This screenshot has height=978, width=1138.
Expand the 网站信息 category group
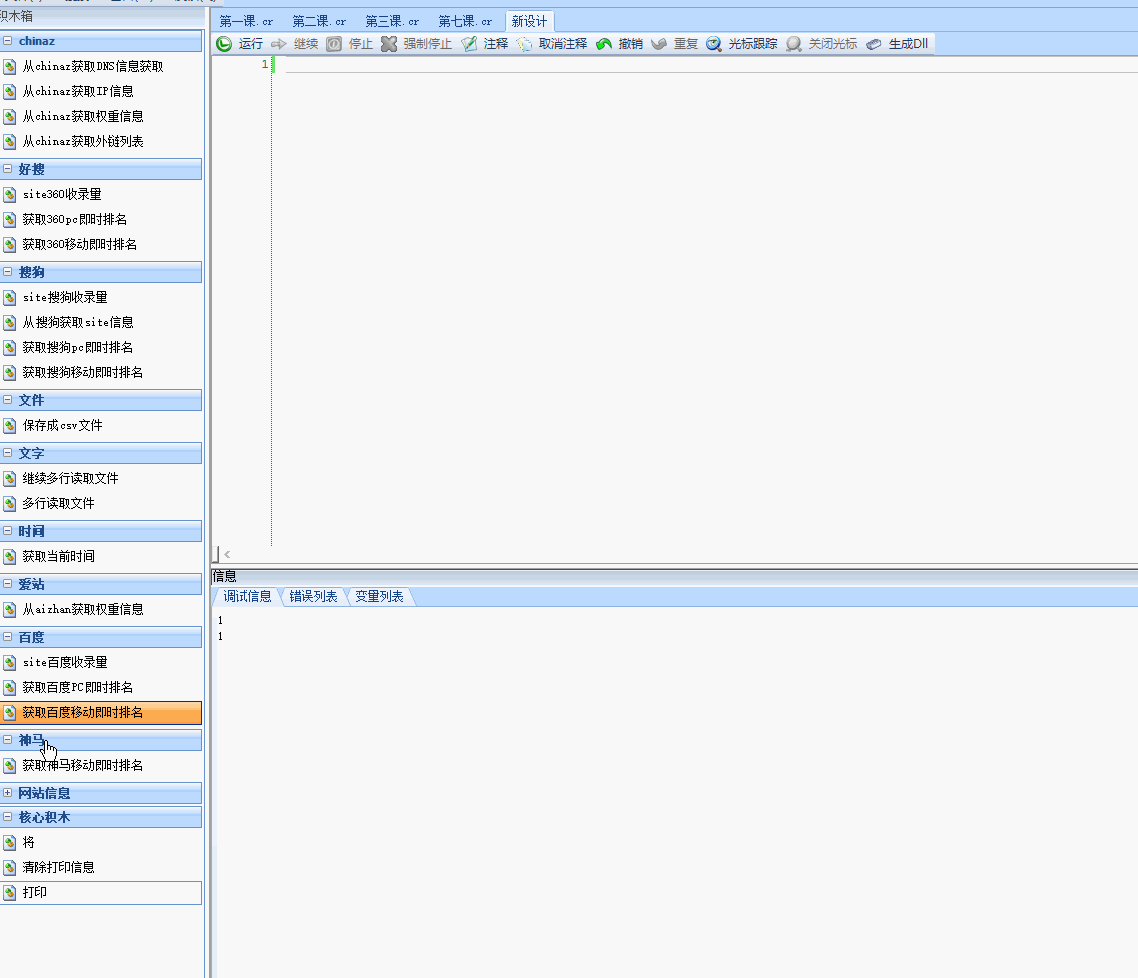[8, 793]
